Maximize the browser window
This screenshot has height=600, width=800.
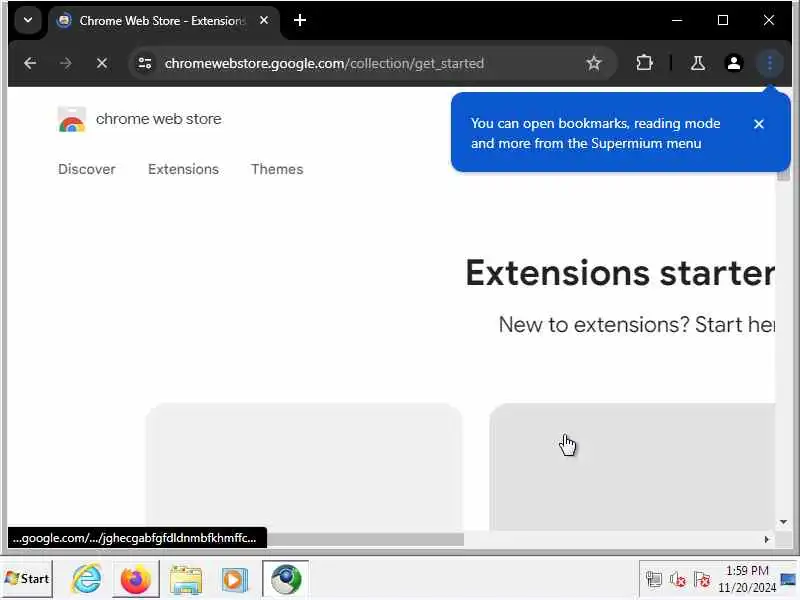(x=722, y=20)
